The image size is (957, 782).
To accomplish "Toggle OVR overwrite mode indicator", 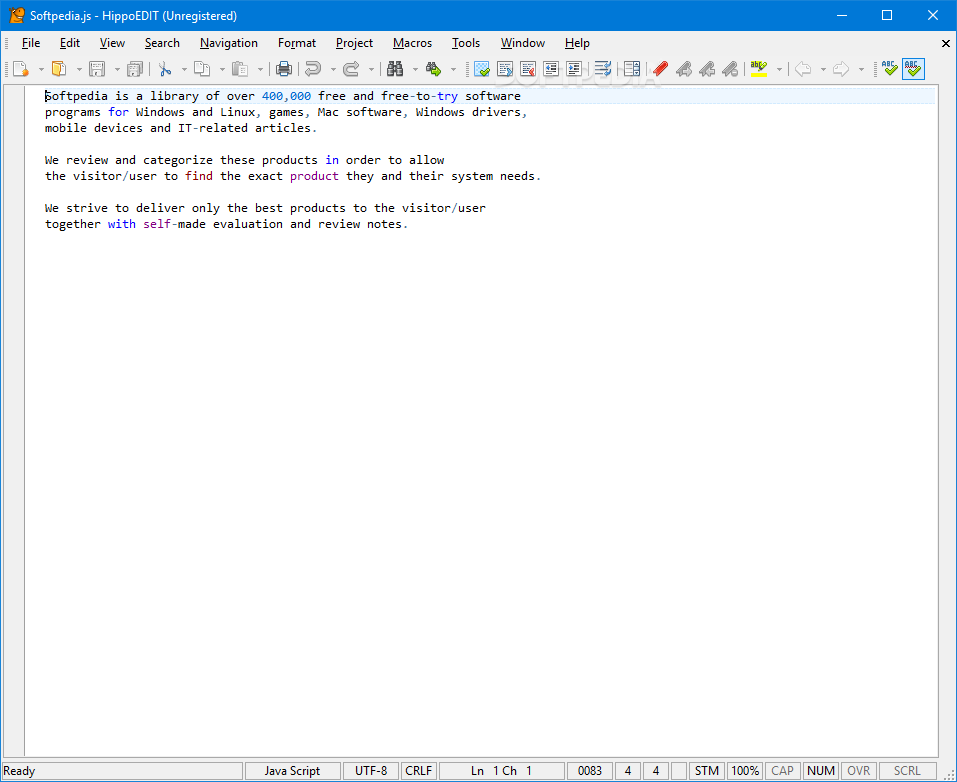I will coord(858,771).
